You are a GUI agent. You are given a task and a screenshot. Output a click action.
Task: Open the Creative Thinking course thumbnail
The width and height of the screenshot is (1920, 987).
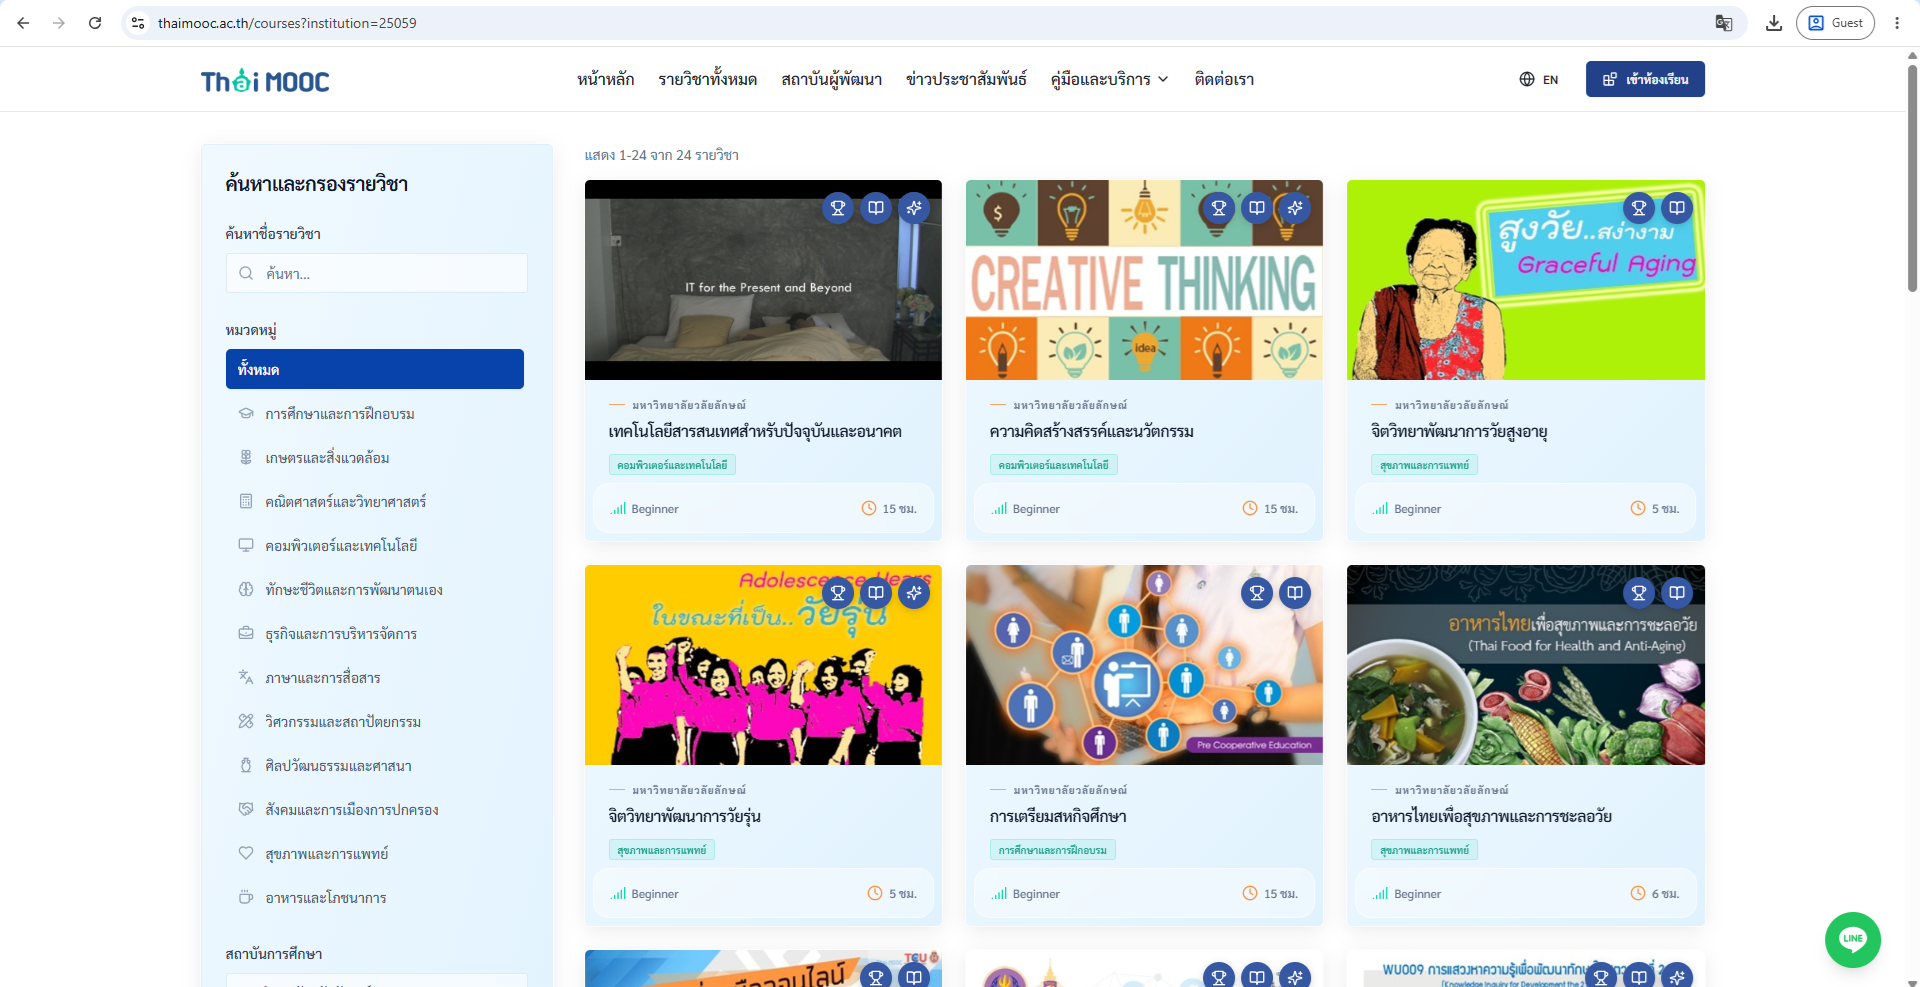(x=1144, y=280)
